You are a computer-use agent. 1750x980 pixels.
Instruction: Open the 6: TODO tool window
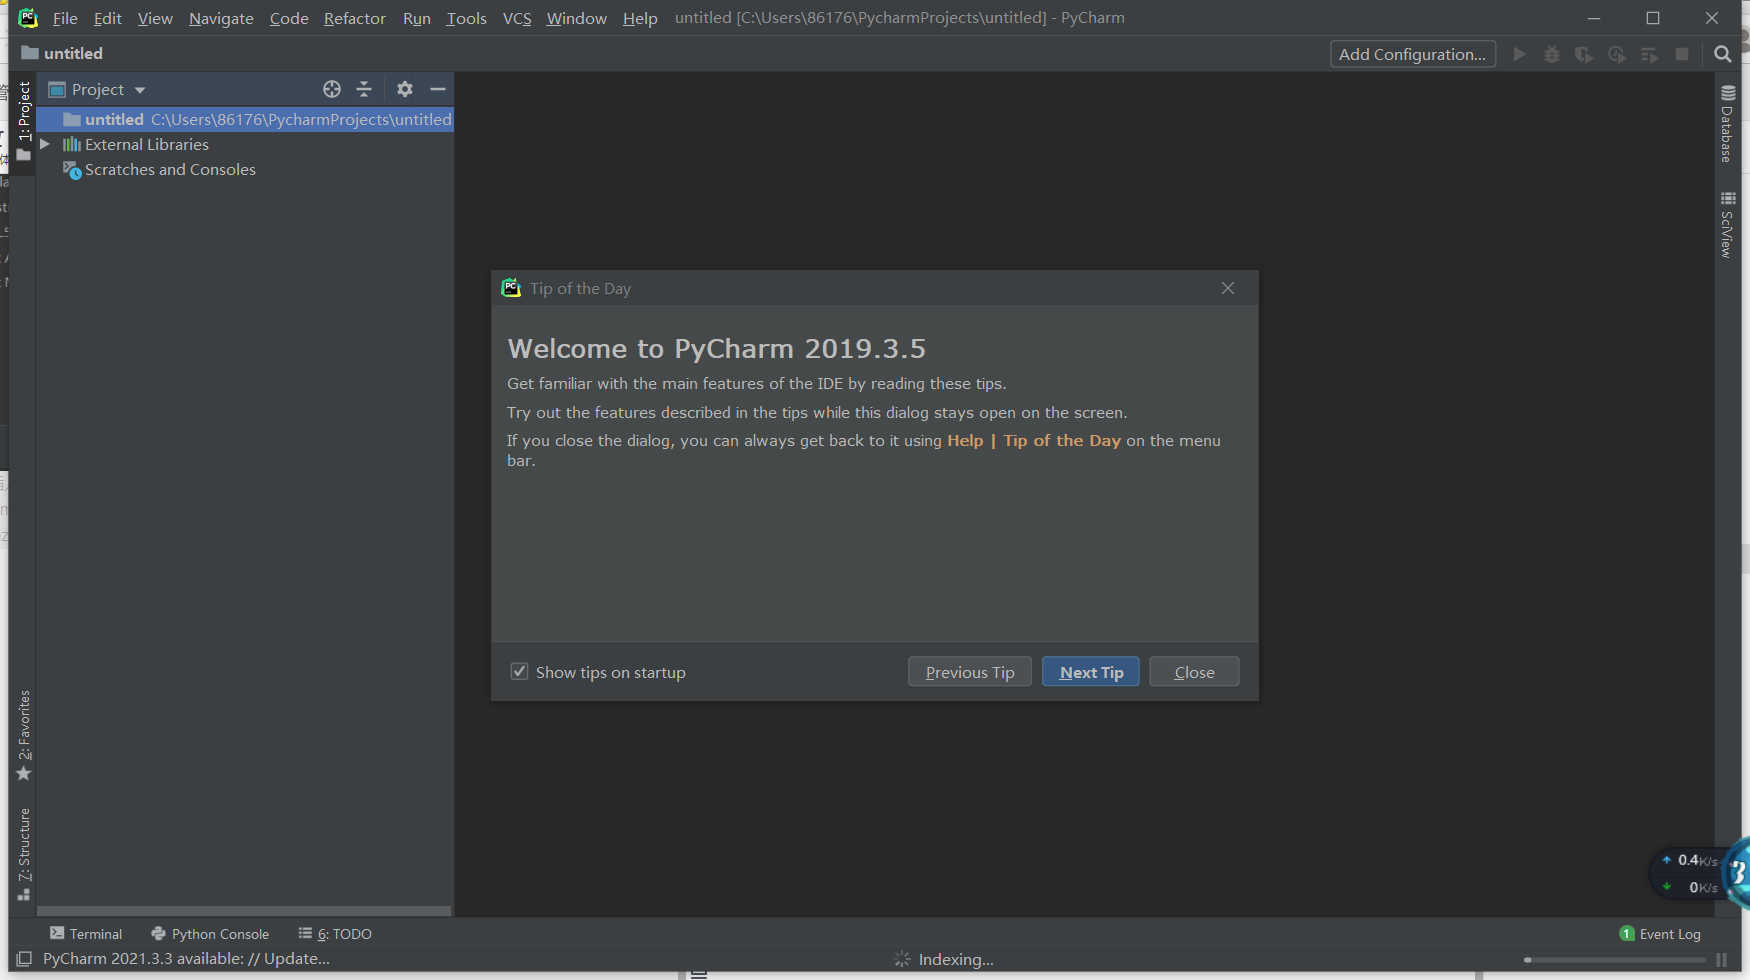point(335,934)
